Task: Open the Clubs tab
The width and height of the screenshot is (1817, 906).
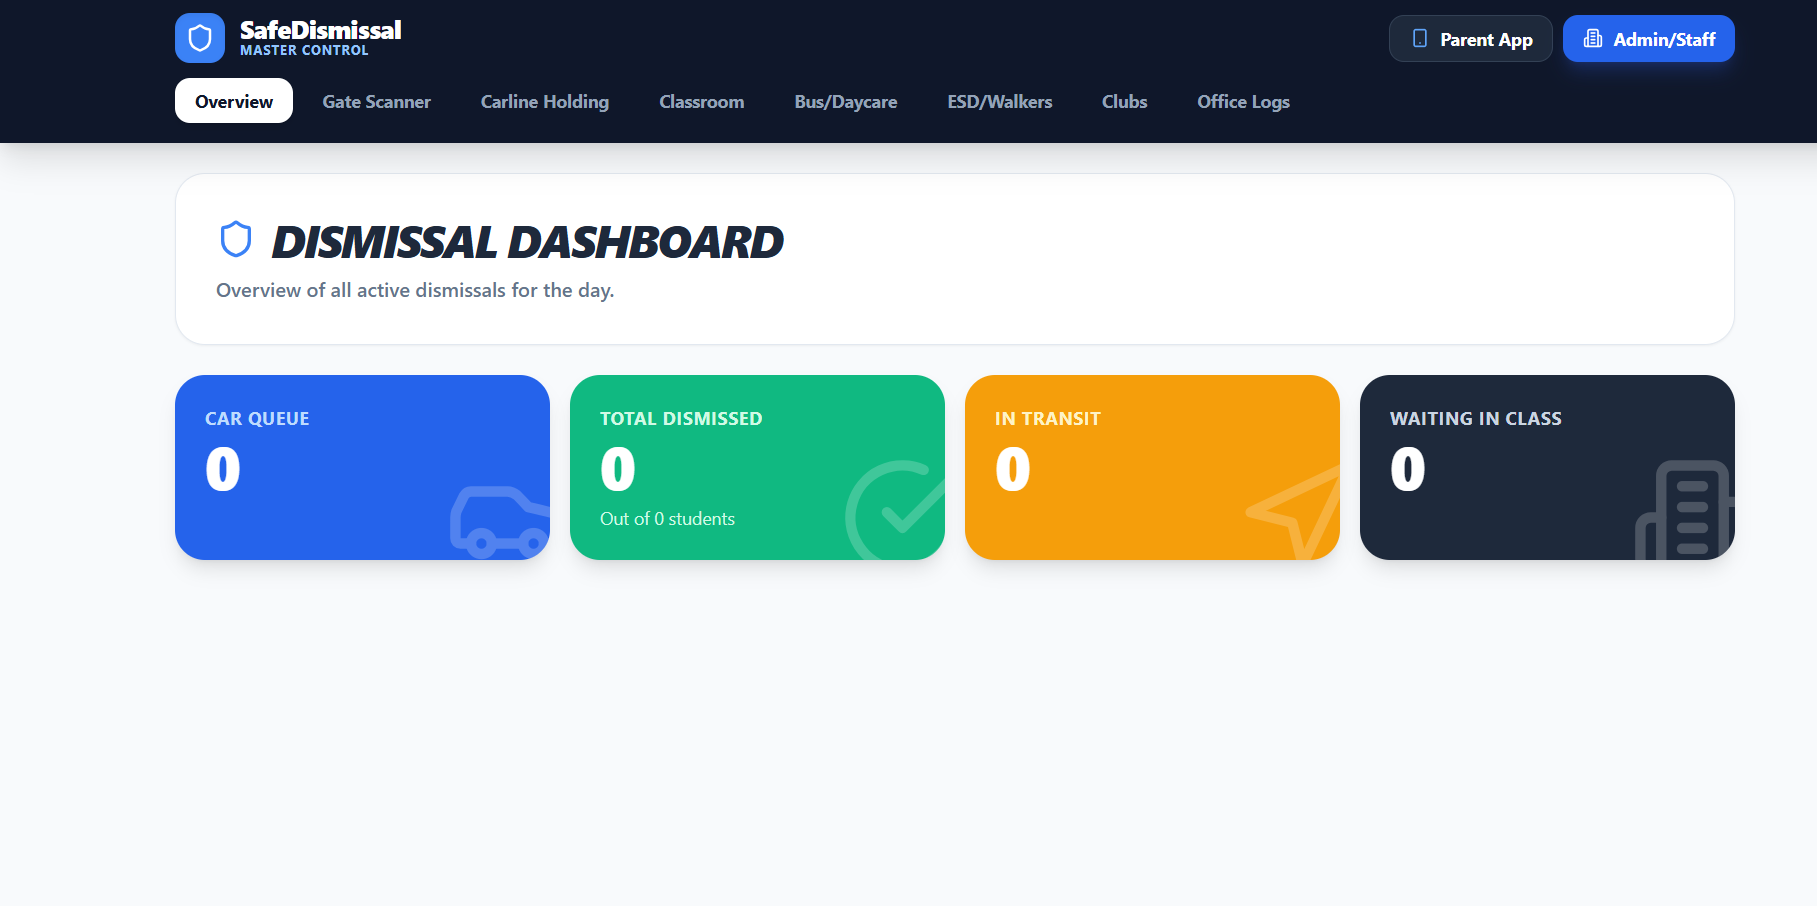Action: pos(1125,101)
